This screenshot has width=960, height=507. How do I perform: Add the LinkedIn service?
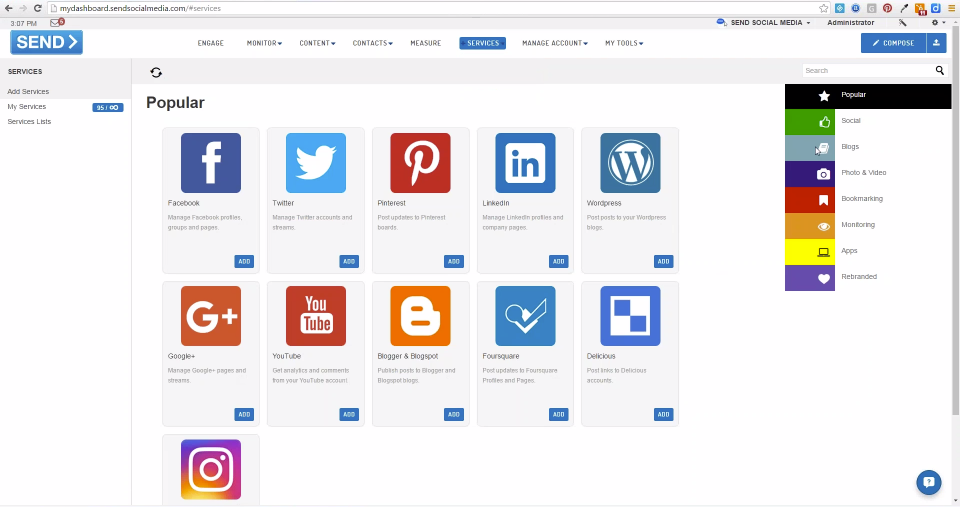click(558, 261)
